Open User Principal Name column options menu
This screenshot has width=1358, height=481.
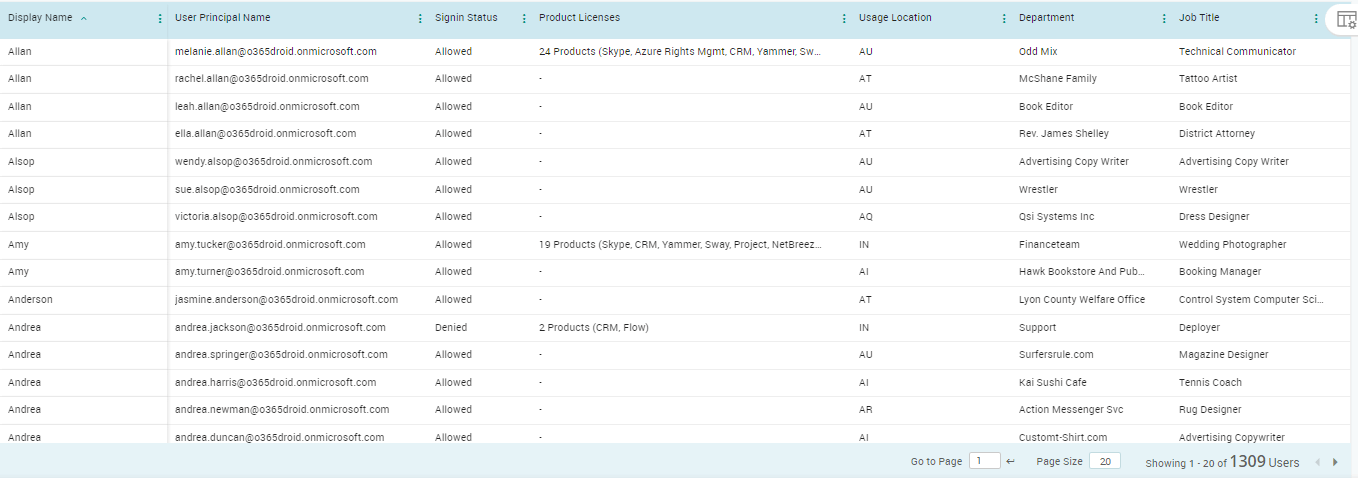click(420, 19)
